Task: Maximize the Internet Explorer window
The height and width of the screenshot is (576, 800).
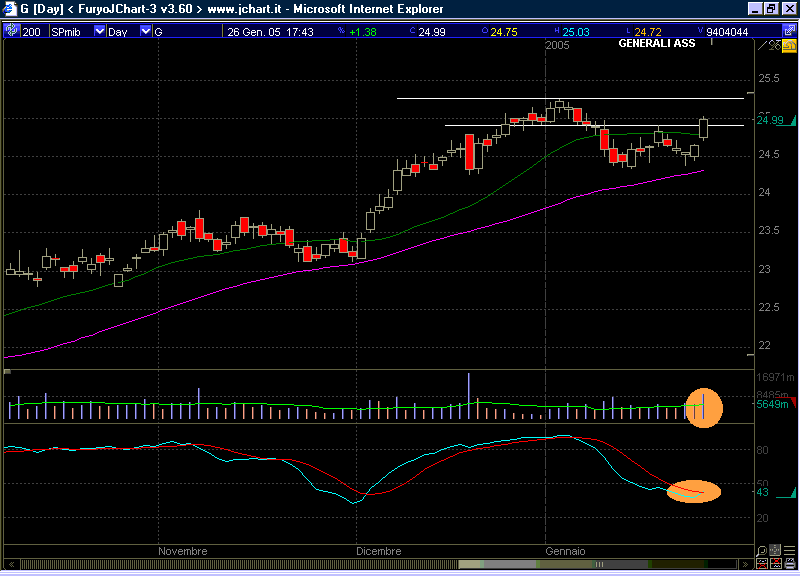Action: click(x=771, y=8)
